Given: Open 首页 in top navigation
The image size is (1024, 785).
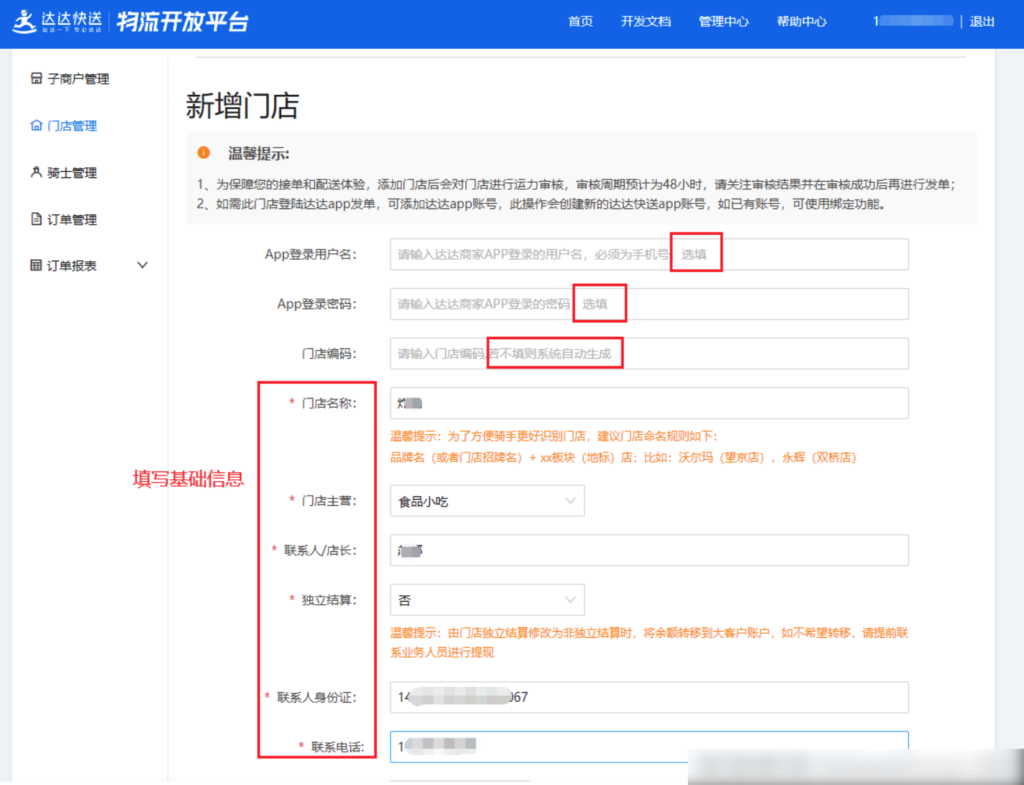Looking at the screenshot, I should (580, 22).
